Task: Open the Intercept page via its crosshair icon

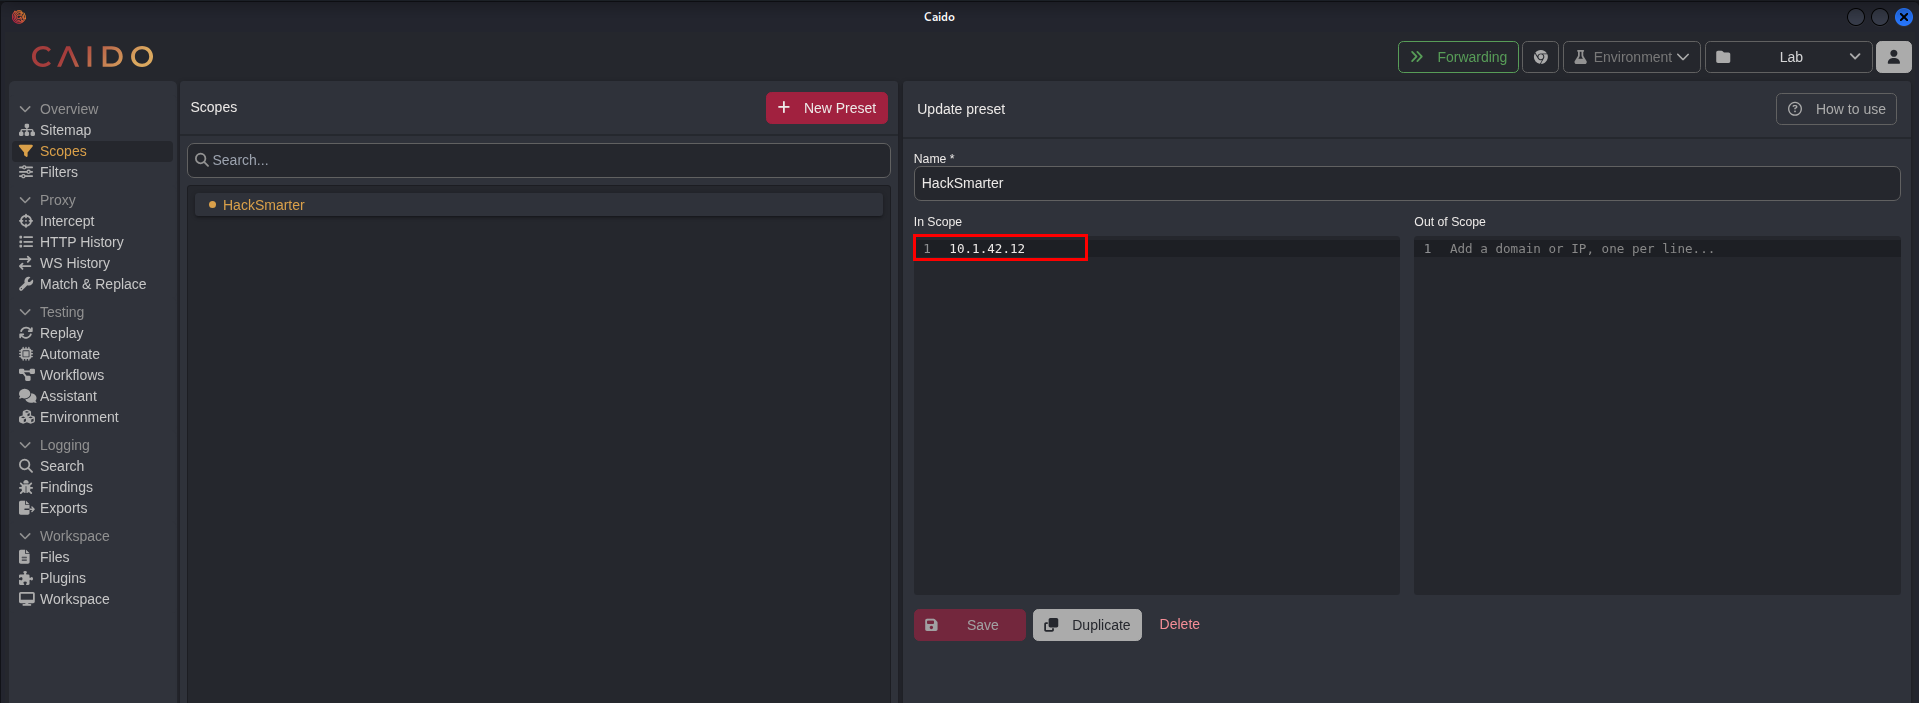Action: coord(26,221)
